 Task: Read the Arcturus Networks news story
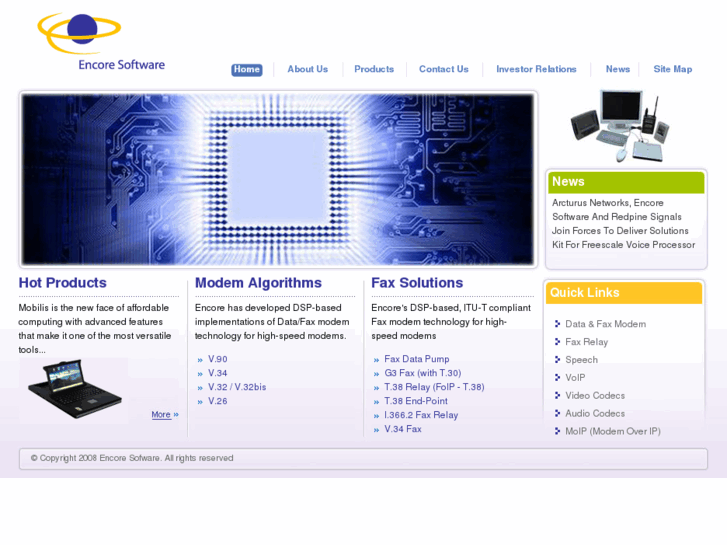click(x=623, y=224)
